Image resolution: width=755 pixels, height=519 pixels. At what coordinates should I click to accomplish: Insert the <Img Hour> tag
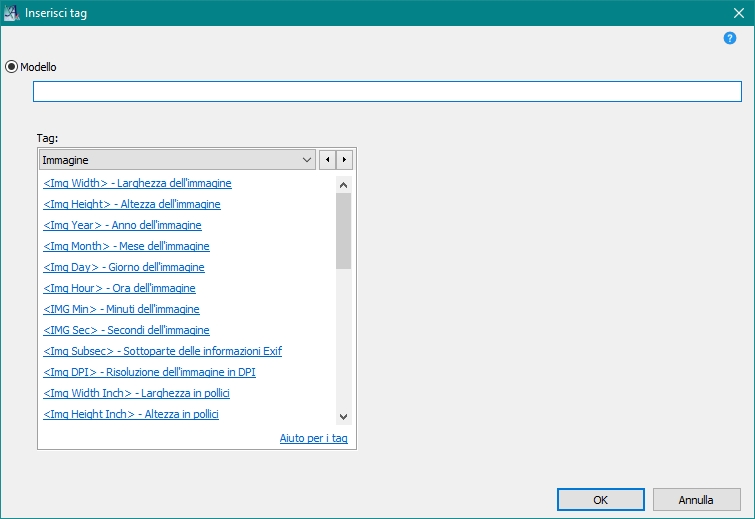click(x=119, y=288)
